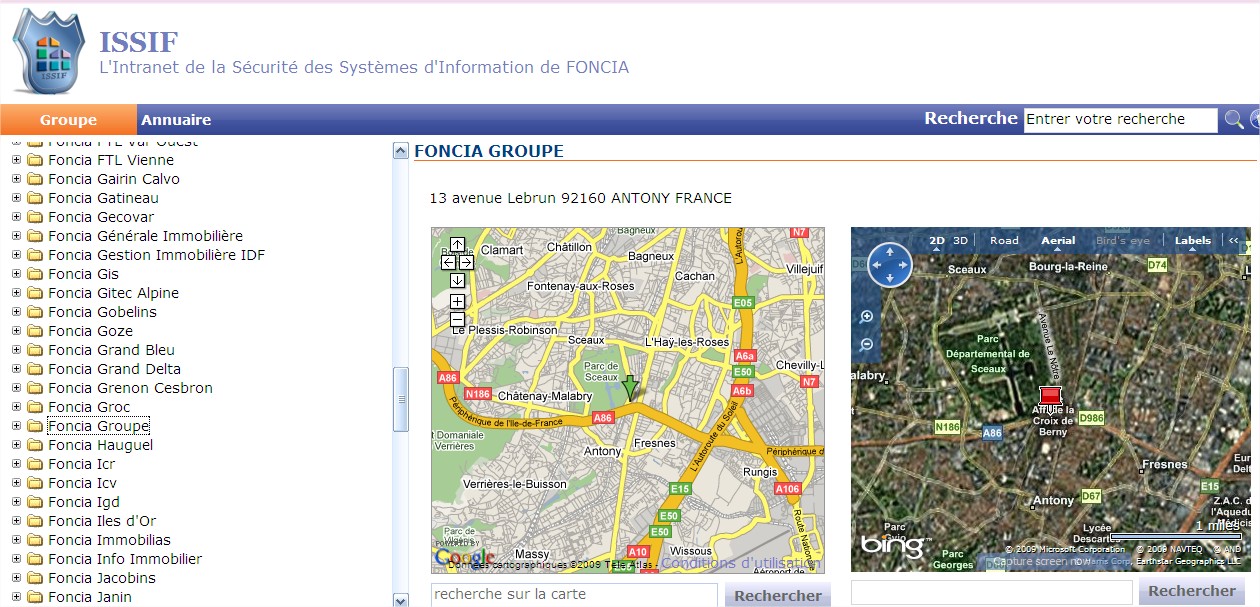1260x607 pixels.
Task: Switch Bing map to 3D mode
Action: [x=960, y=240]
